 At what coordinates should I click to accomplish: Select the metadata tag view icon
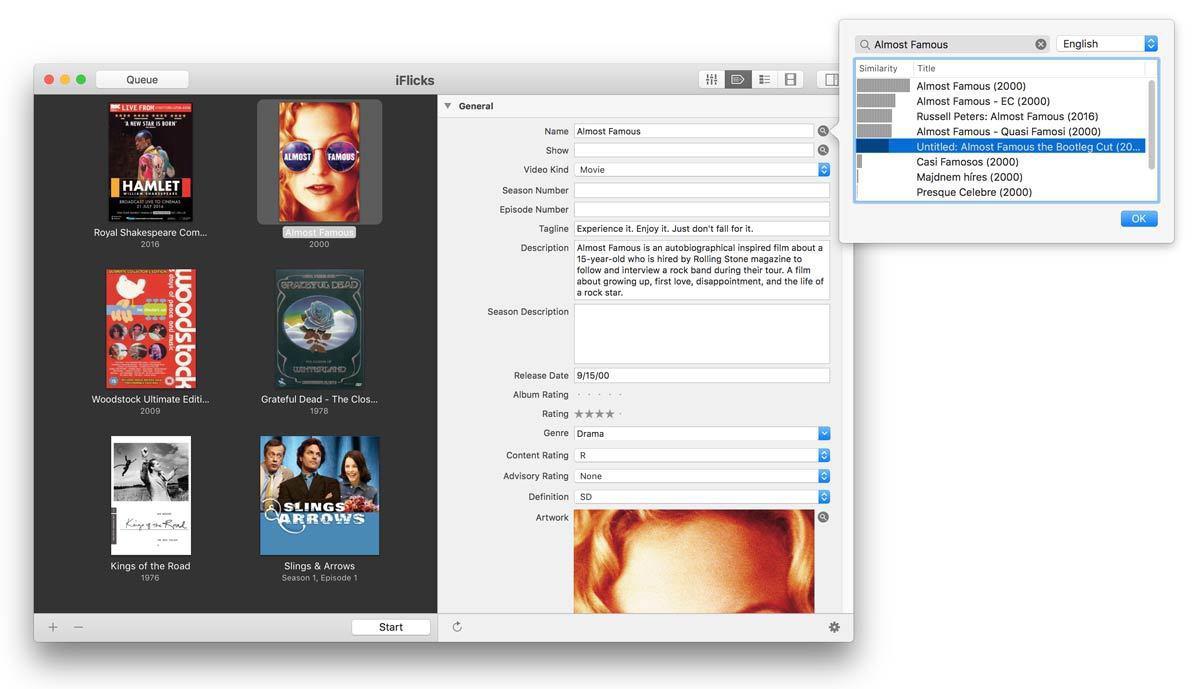[x=737, y=79]
